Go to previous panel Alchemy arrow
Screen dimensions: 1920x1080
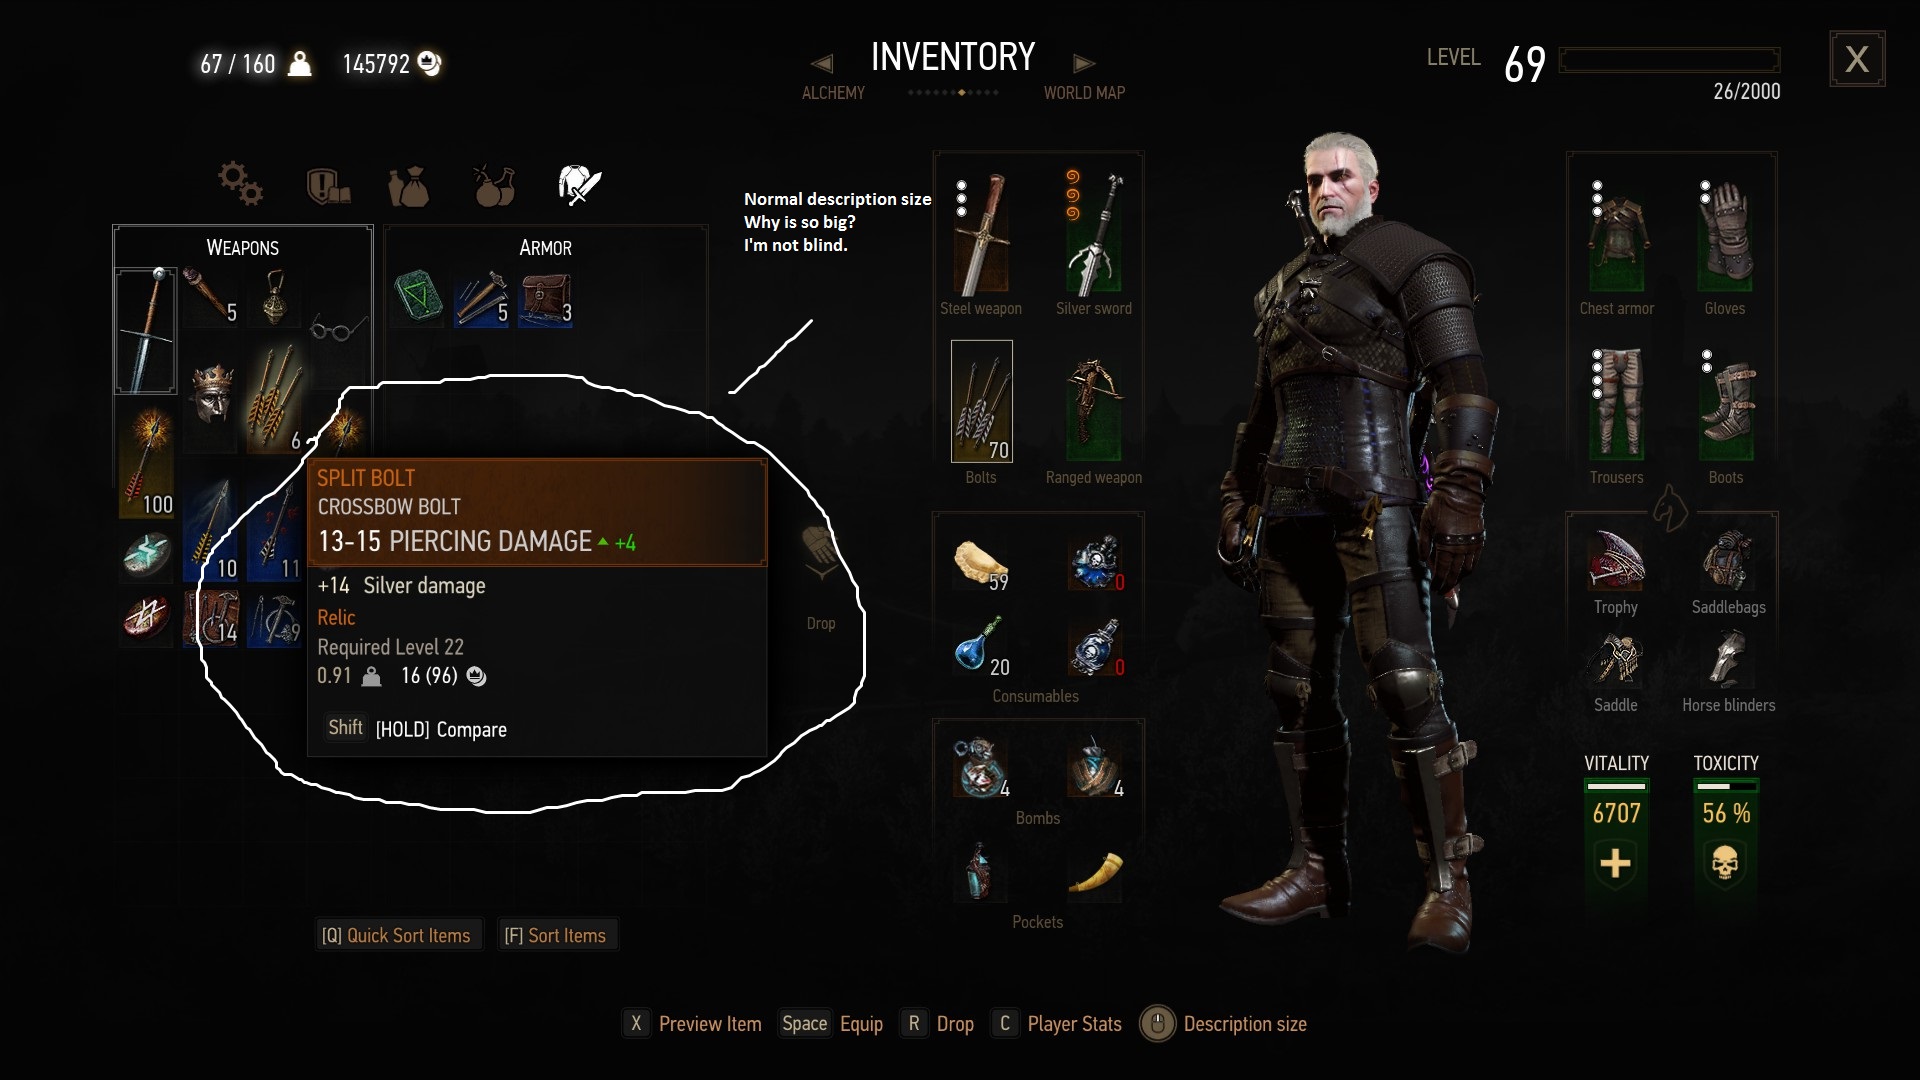coord(822,64)
